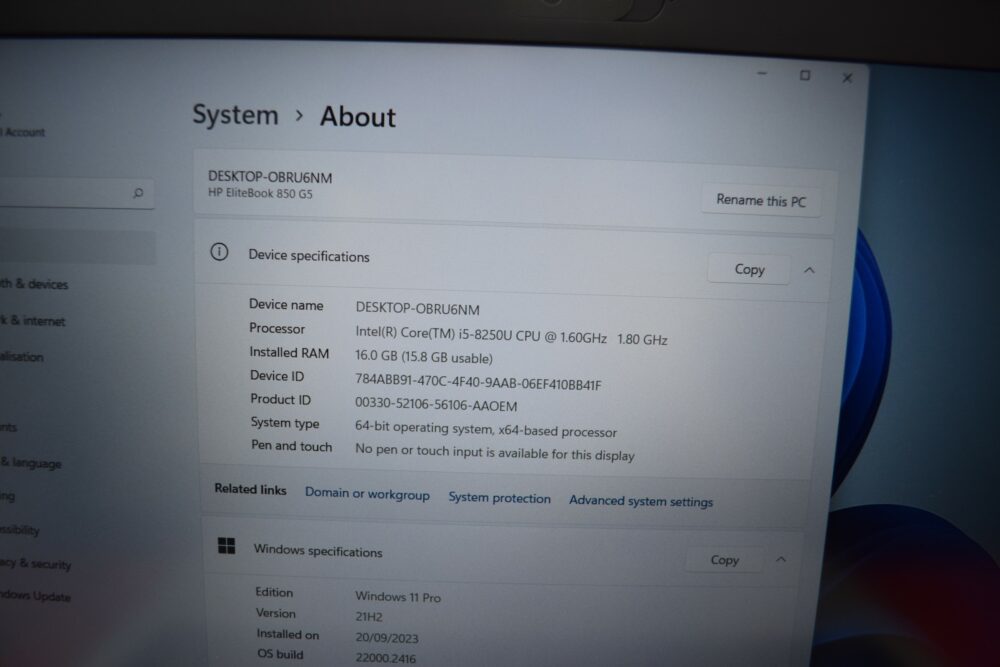Click the System type label
The image size is (1000, 667).
tap(284, 423)
